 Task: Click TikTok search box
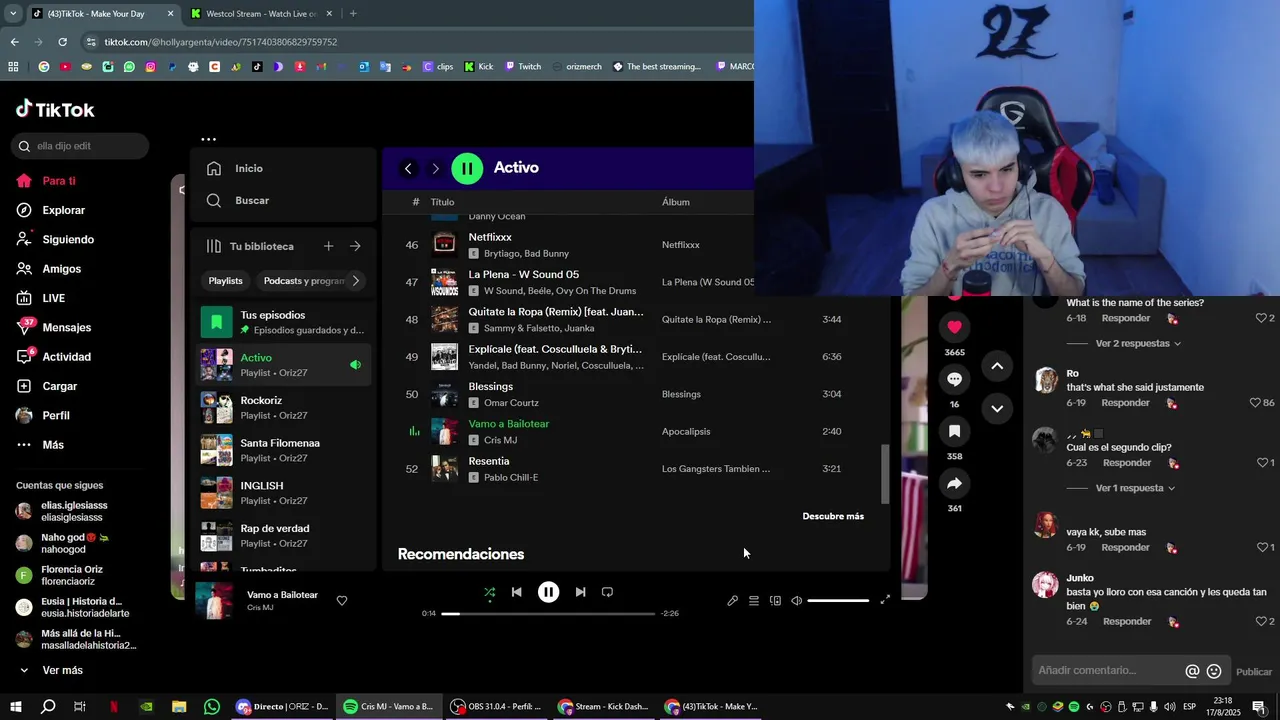[80, 146]
